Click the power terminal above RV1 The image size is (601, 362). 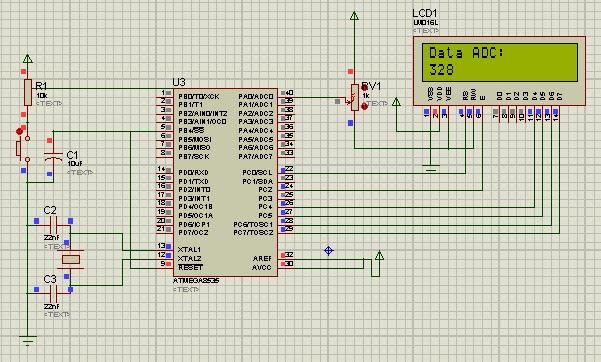355,16
